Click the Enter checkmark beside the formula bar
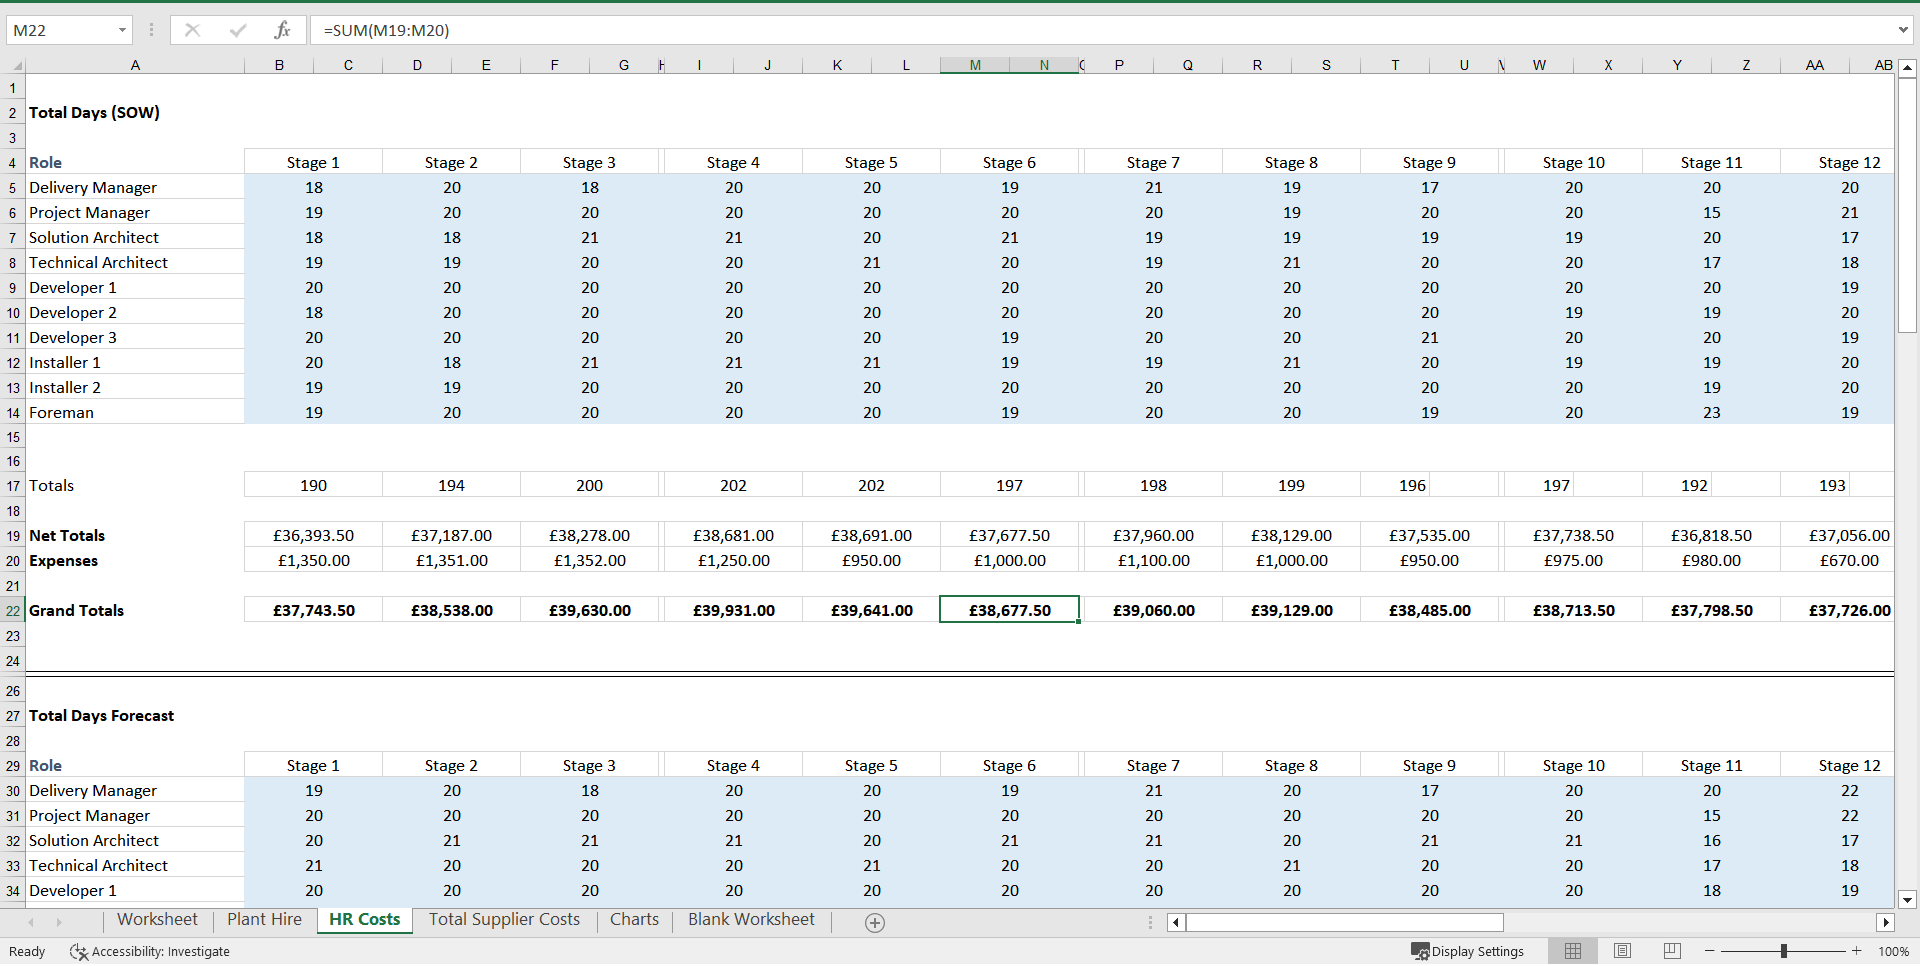 point(238,30)
